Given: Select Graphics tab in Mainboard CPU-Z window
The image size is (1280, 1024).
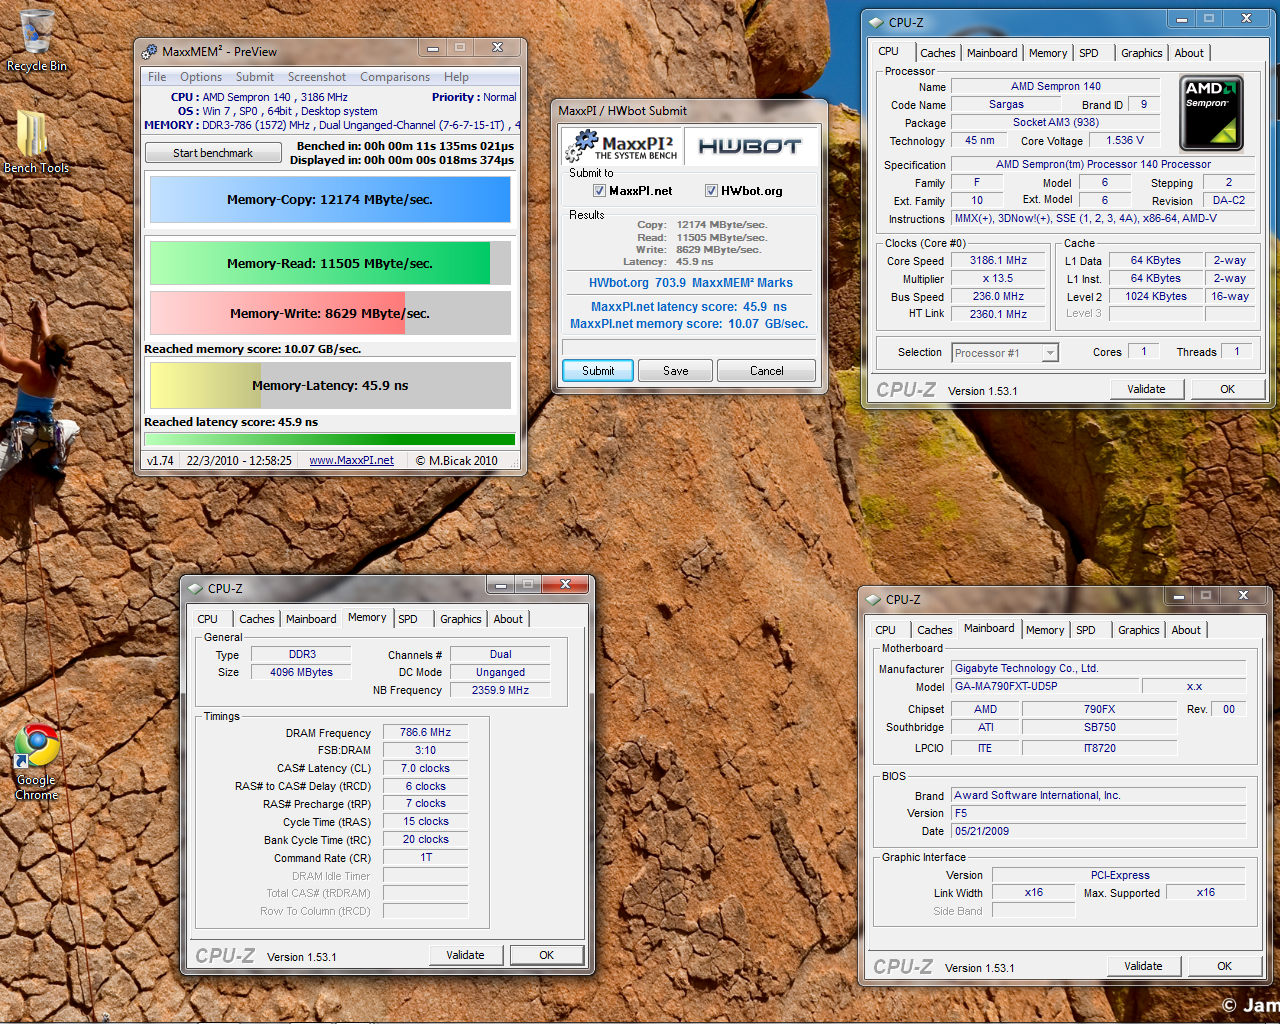Looking at the screenshot, I should pos(1139,630).
